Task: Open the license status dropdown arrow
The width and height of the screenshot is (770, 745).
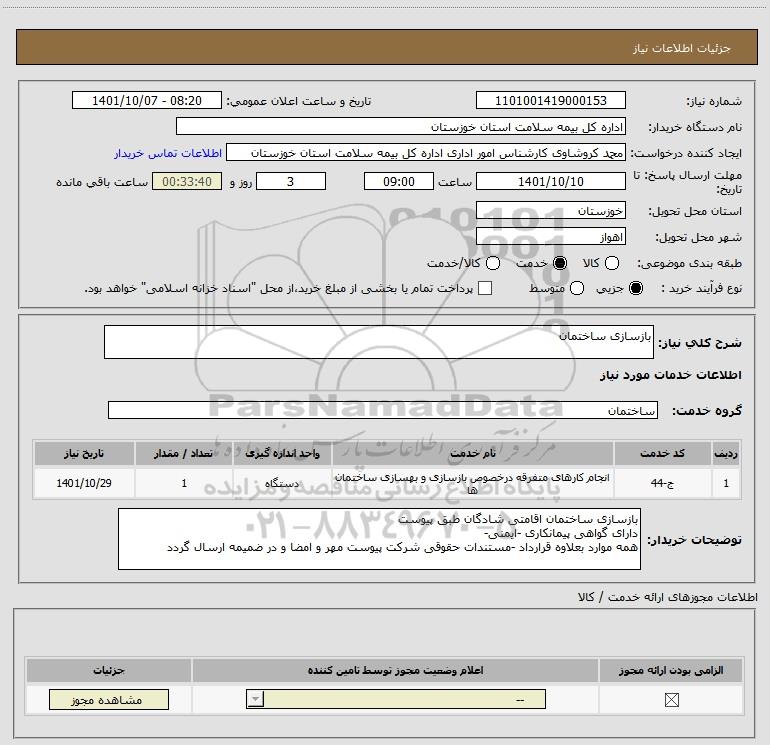Action: [x=255, y=699]
